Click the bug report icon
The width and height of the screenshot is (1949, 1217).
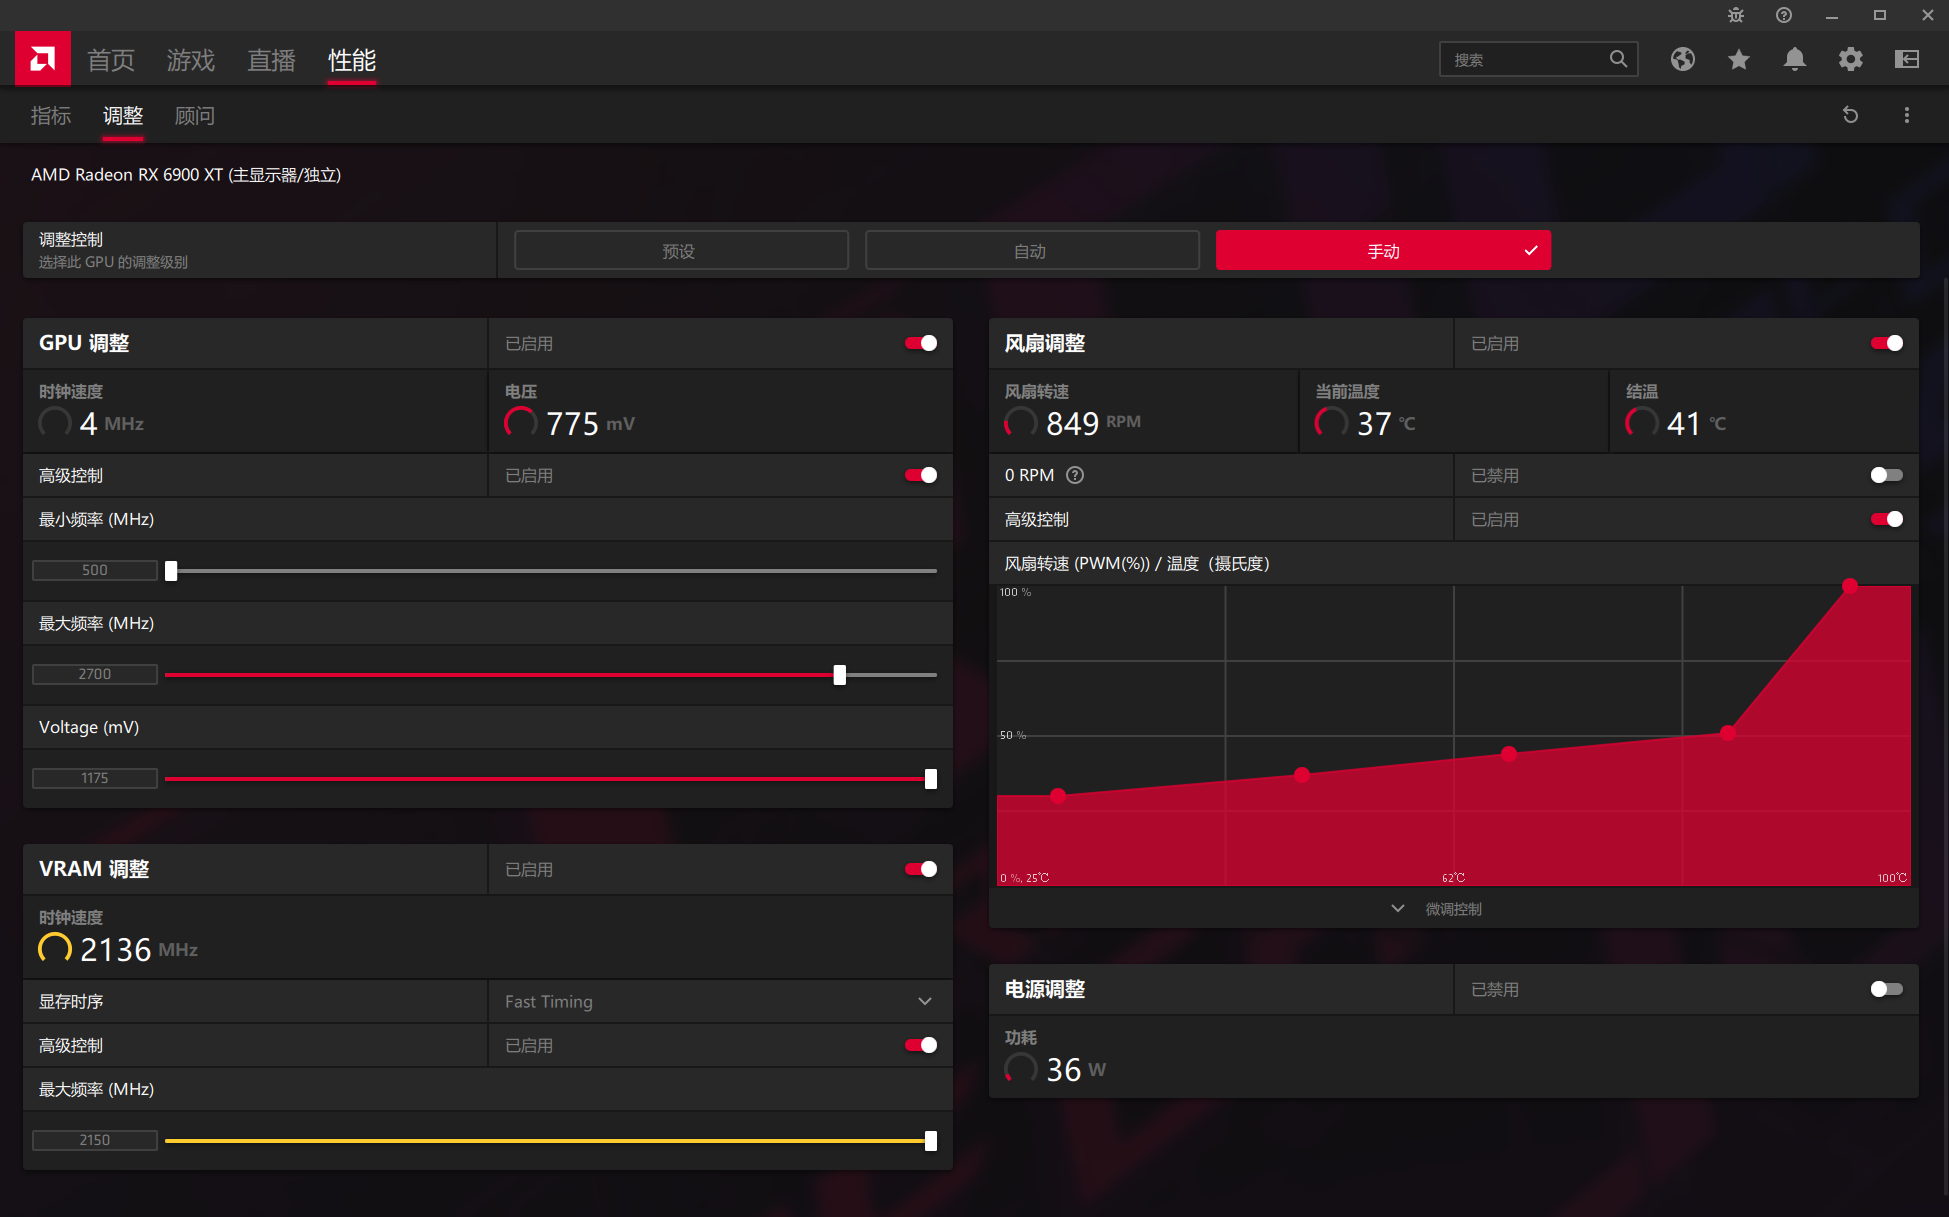pos(1735,15)
